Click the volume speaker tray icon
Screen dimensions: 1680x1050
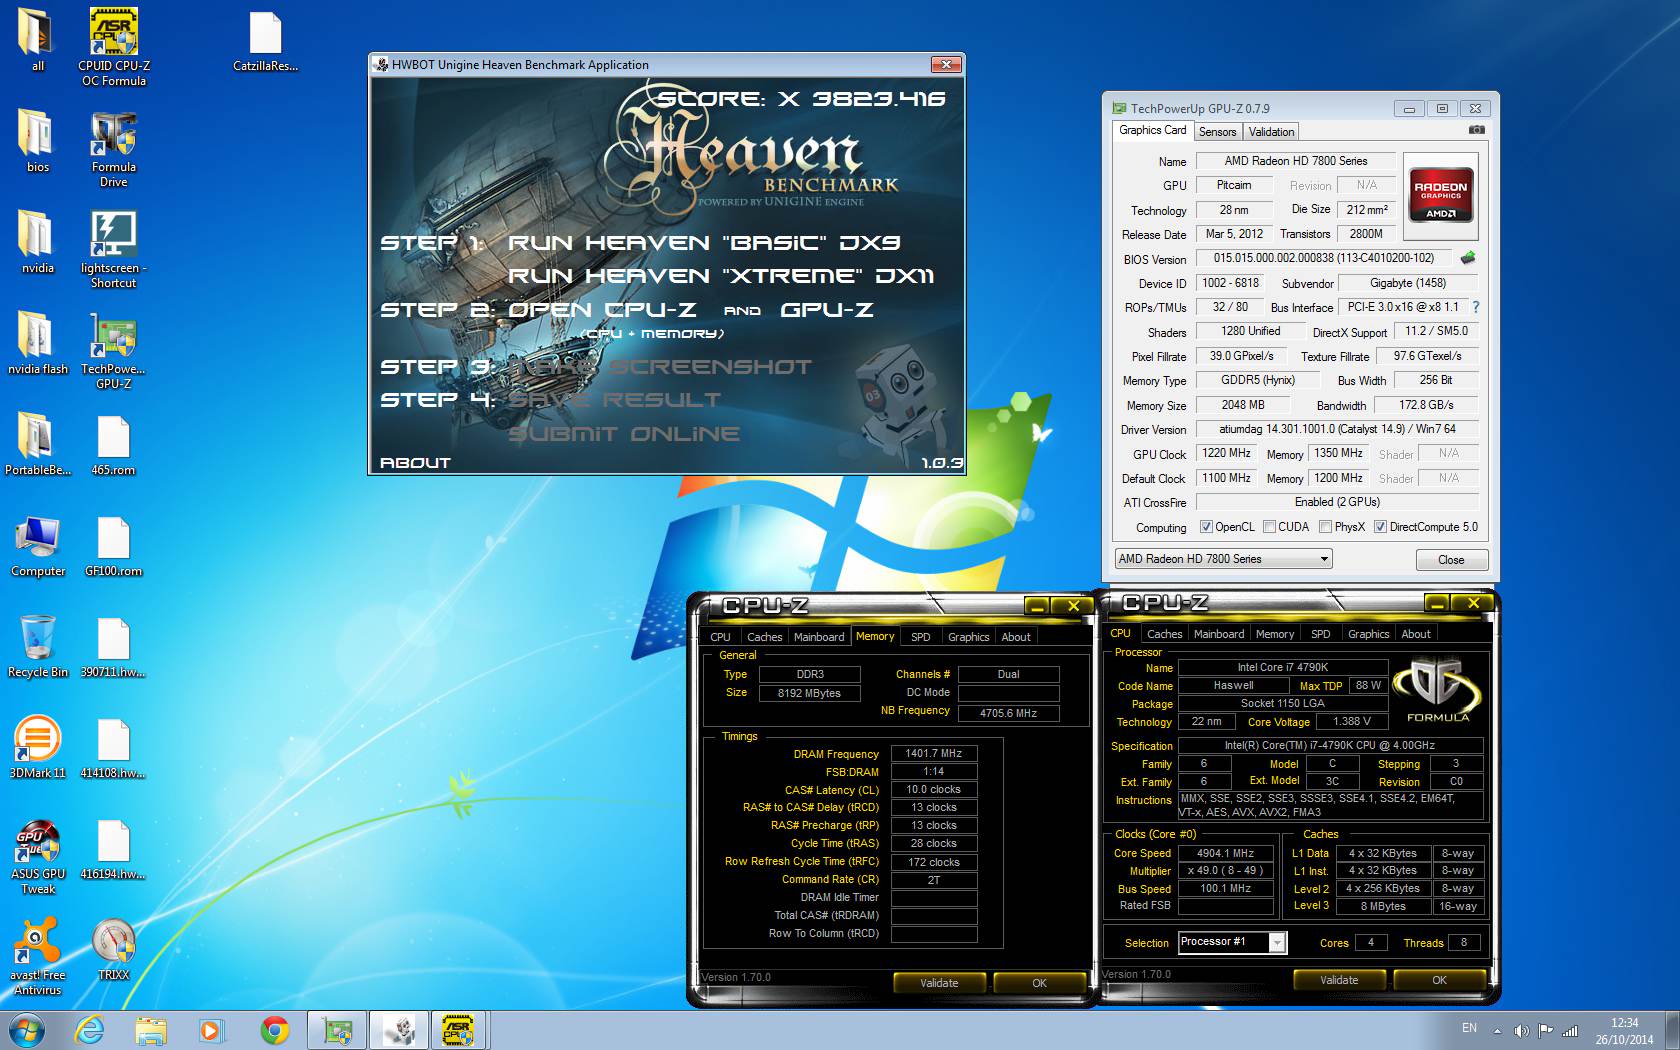point(1521,1030)
